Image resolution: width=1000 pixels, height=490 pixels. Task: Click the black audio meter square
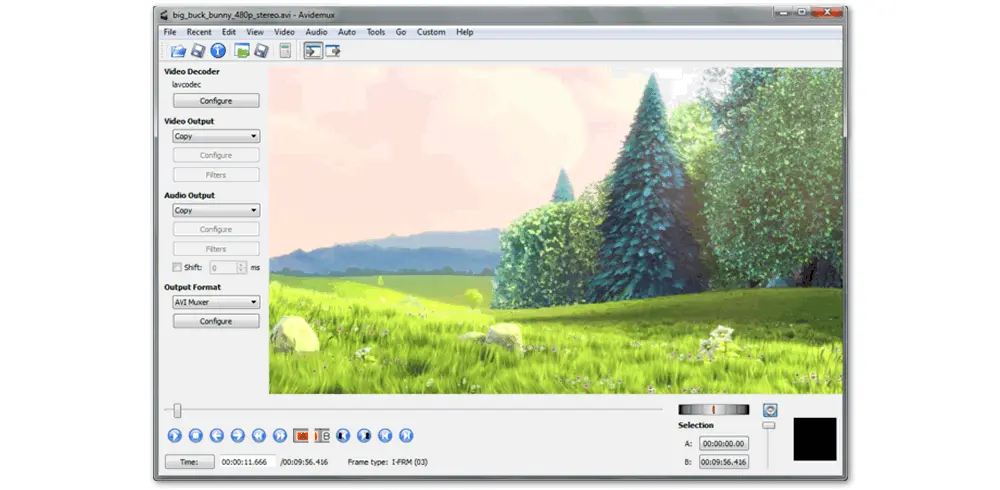pos(815,439)
